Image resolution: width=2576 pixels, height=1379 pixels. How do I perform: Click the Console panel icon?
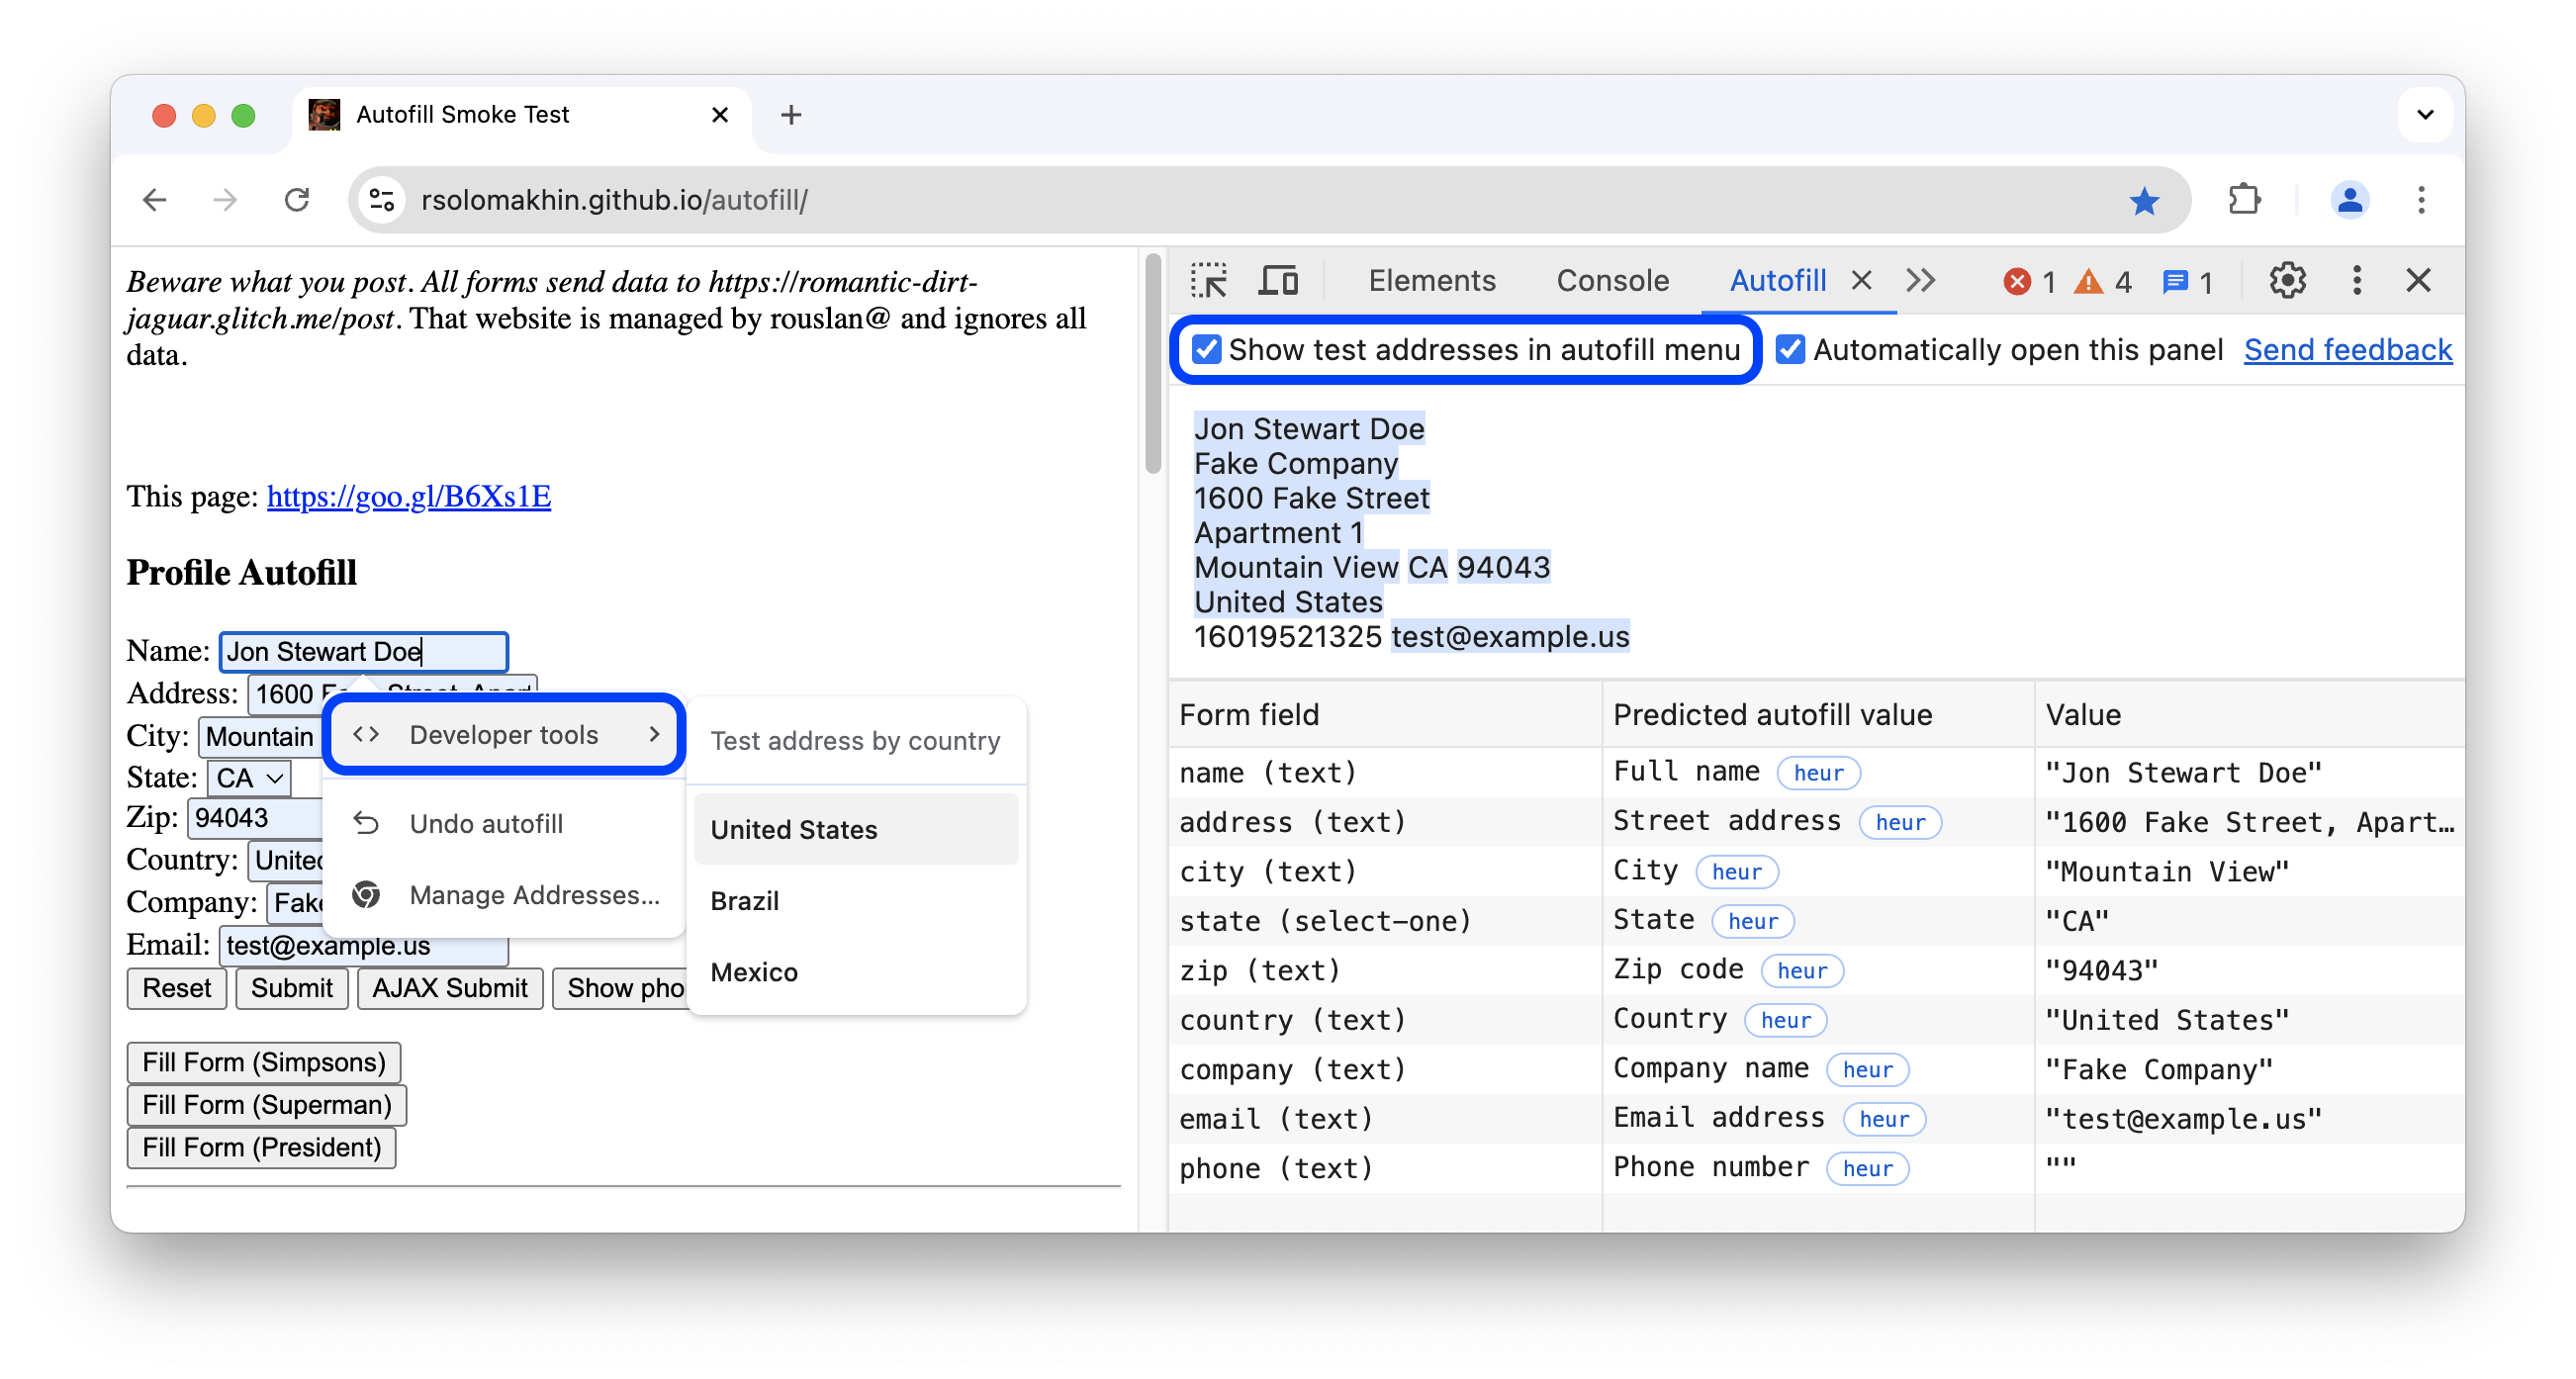(1615, 278)
